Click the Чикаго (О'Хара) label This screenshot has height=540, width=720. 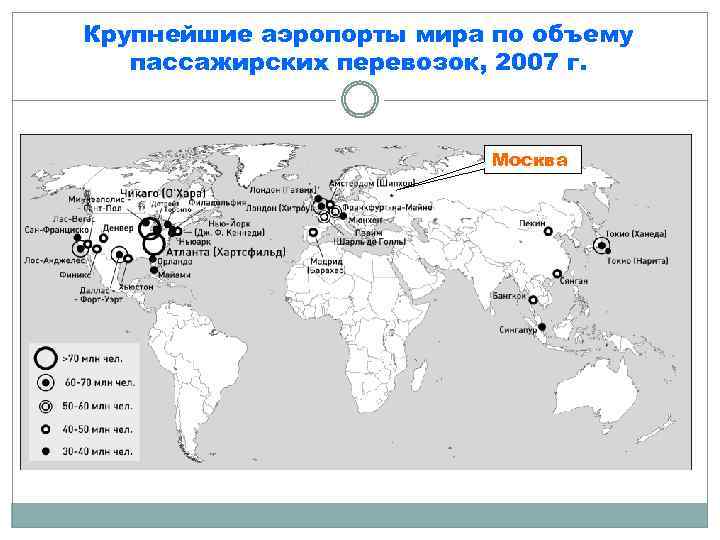click(163, 193)
